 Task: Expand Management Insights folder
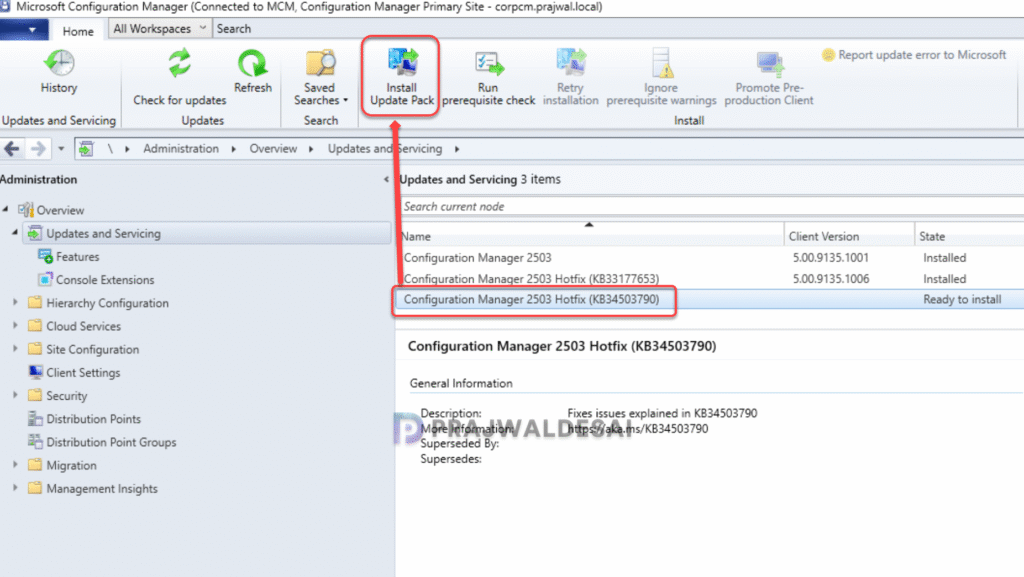point(15,488)
